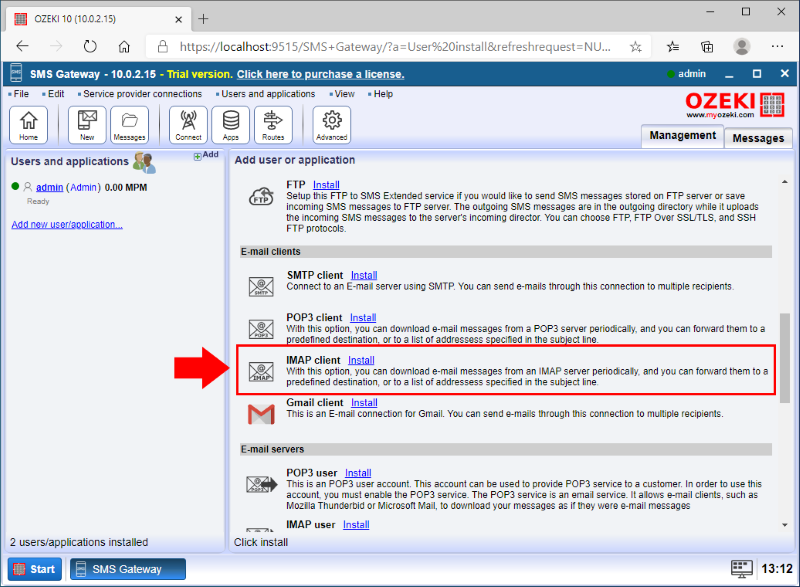Image resolution: width=800 pixels, height=587 pixels.
Task: Open Service provider connections menu
Action: click(x=142, y=94)
